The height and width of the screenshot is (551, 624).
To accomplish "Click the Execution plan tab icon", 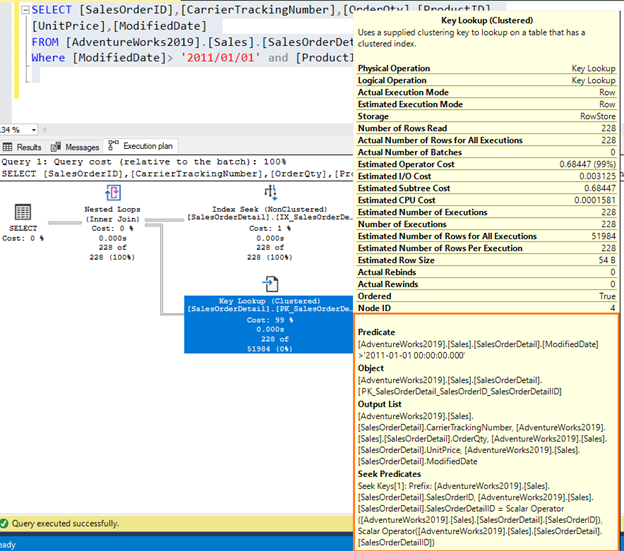I will [x=113, y=146].
